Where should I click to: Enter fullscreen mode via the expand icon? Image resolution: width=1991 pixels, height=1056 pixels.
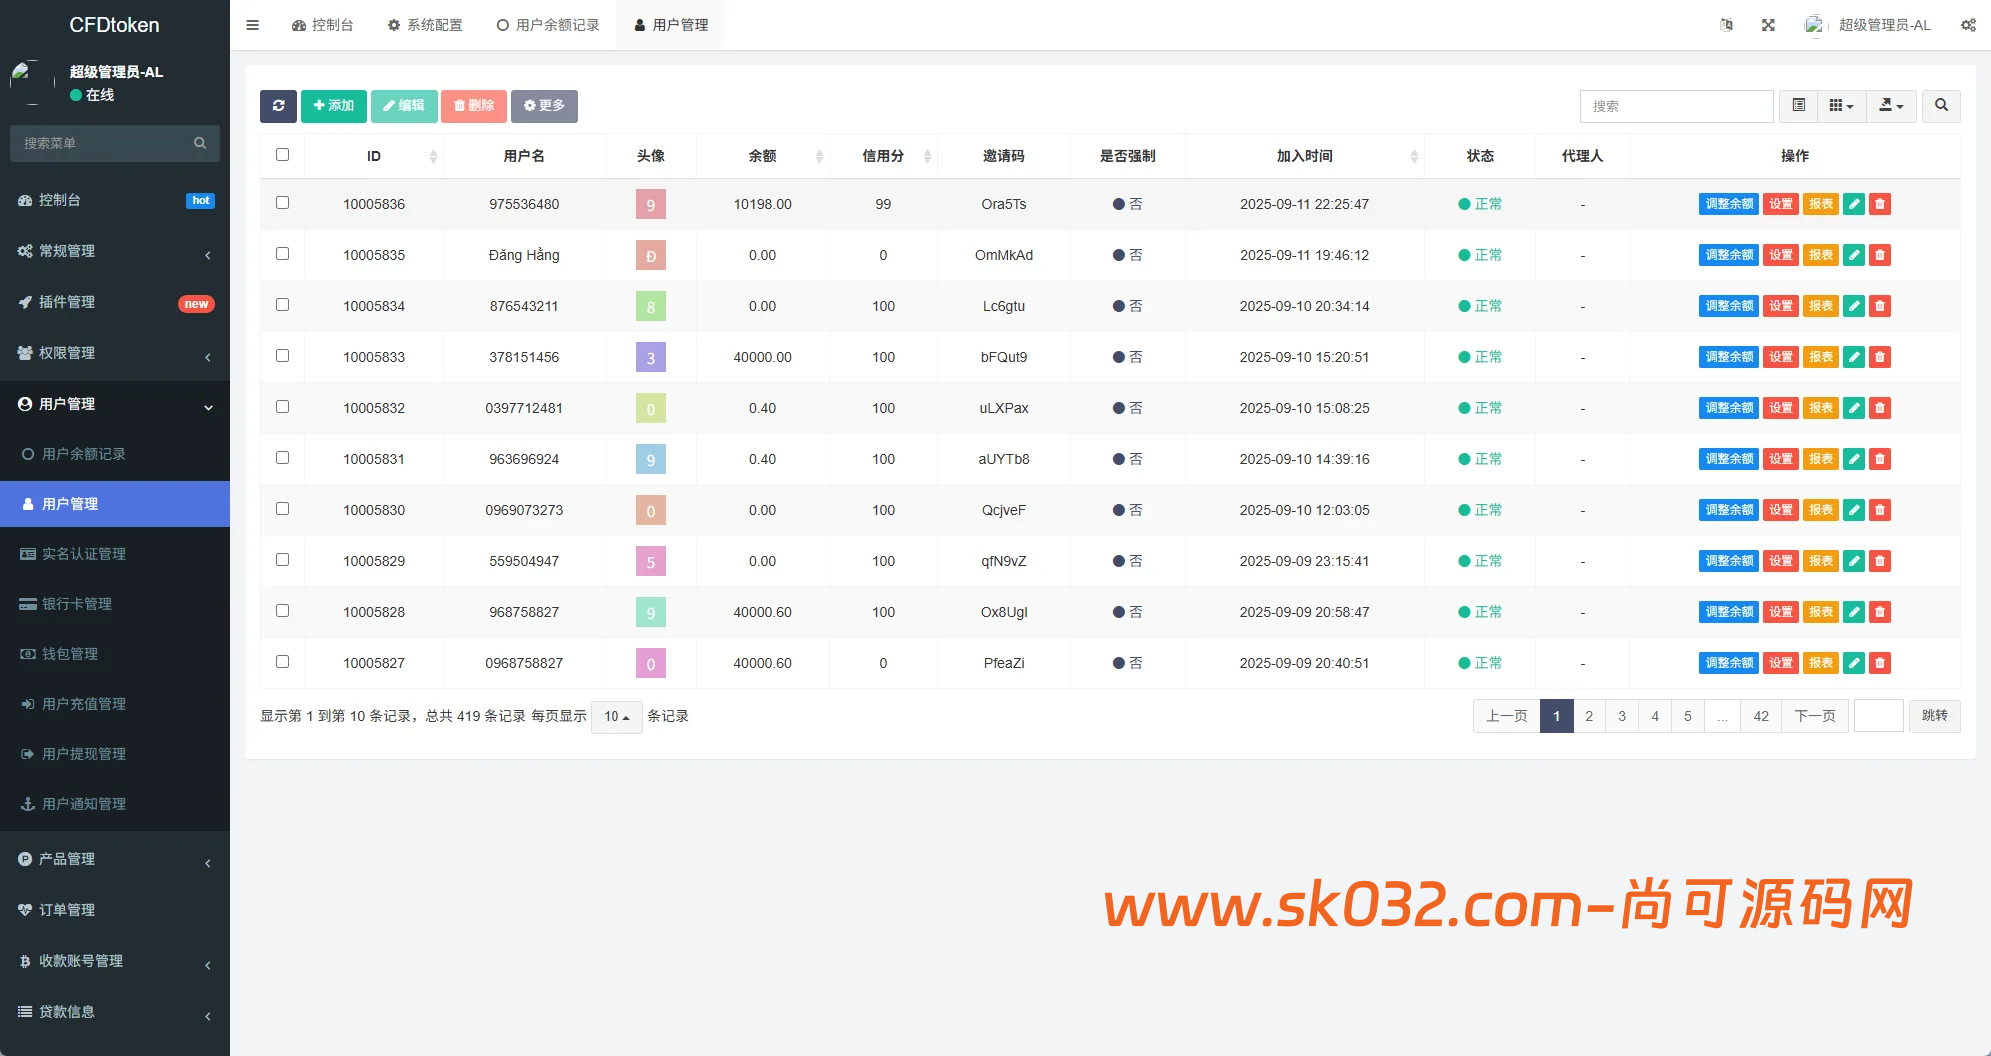point(1768,25)
